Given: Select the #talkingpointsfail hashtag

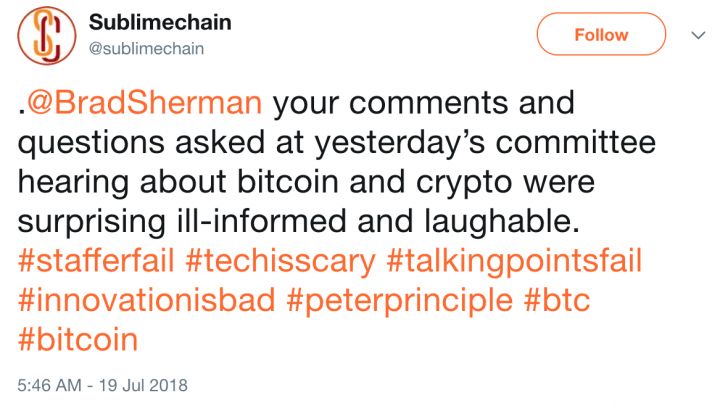Looking at the screenshot, I should 512,262.
